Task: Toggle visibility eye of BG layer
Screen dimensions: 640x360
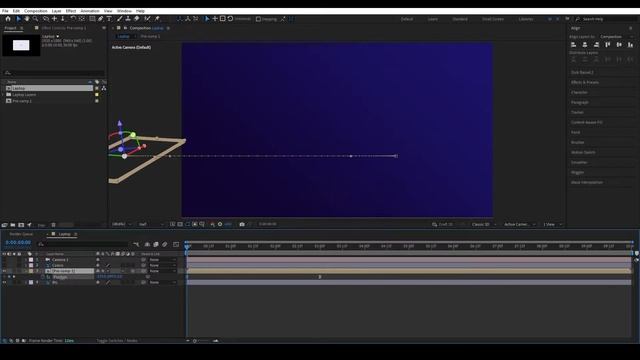Action: click(x=4, y=282)
